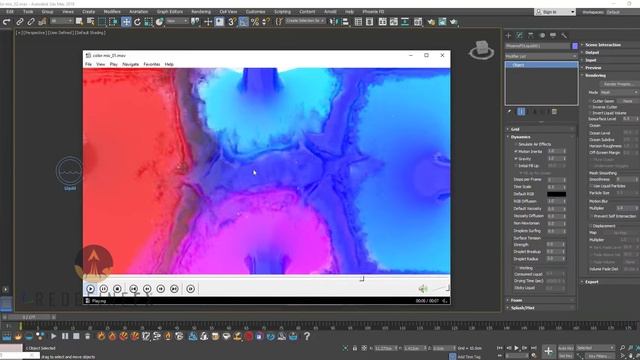
Task: Toggle the Inverse Cutter checkbox
Action: (x=590, y=107)
